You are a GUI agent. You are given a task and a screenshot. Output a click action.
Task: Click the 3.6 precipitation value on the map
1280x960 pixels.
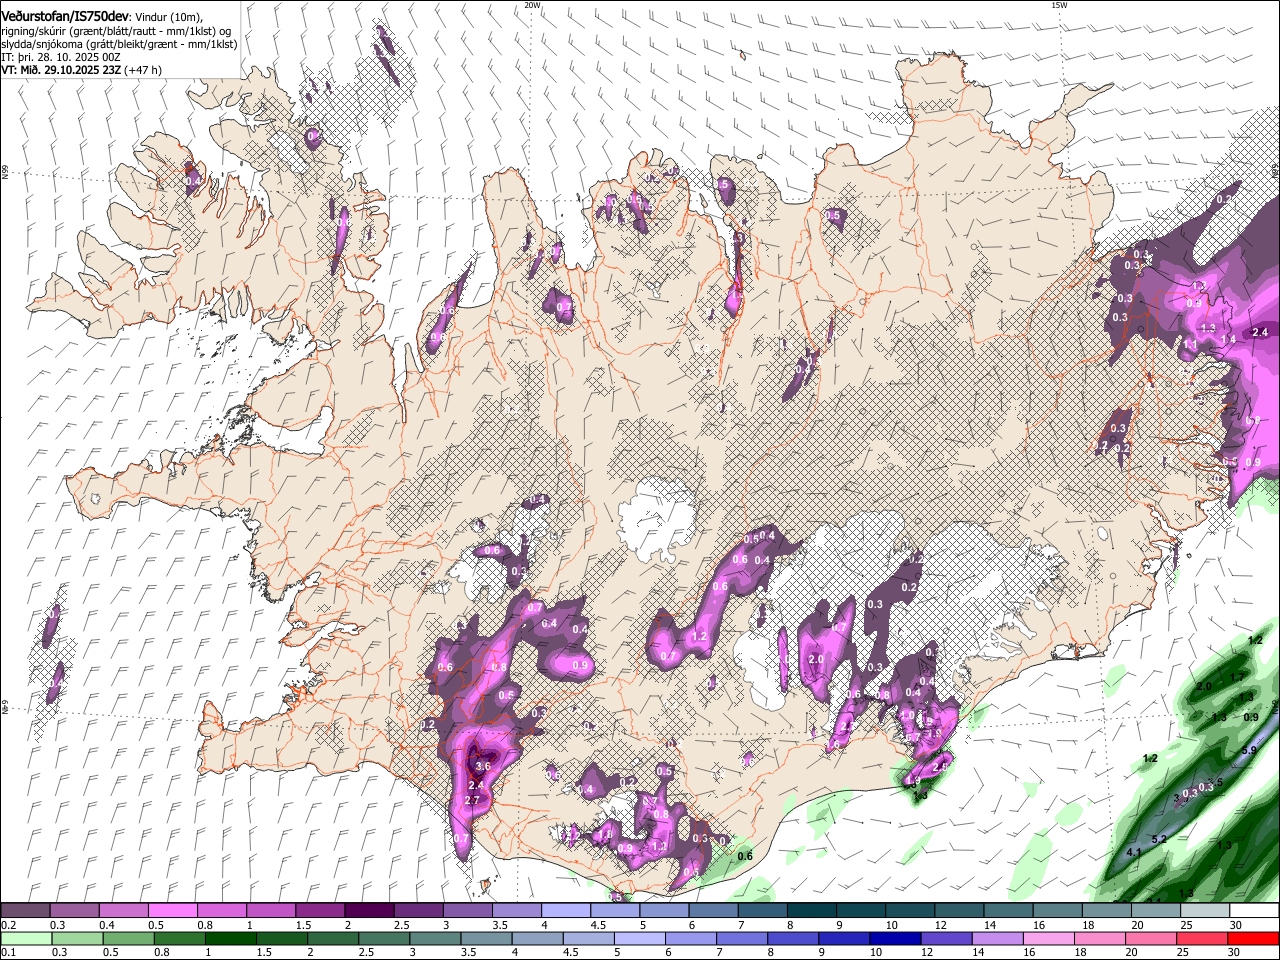tap(482, 766)
